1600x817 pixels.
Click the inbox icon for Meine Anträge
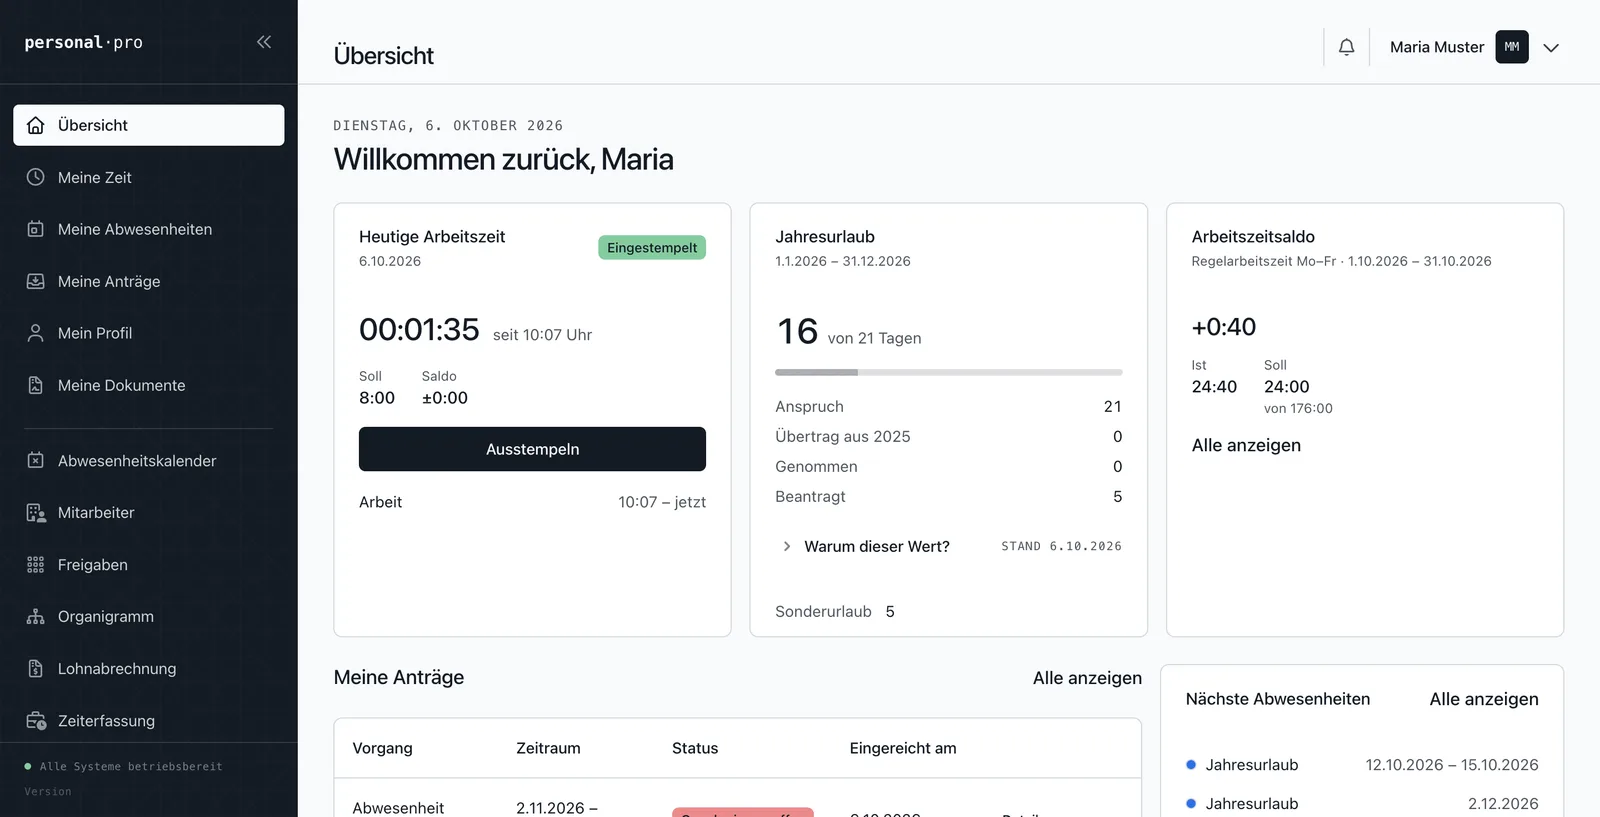[36, 281]
